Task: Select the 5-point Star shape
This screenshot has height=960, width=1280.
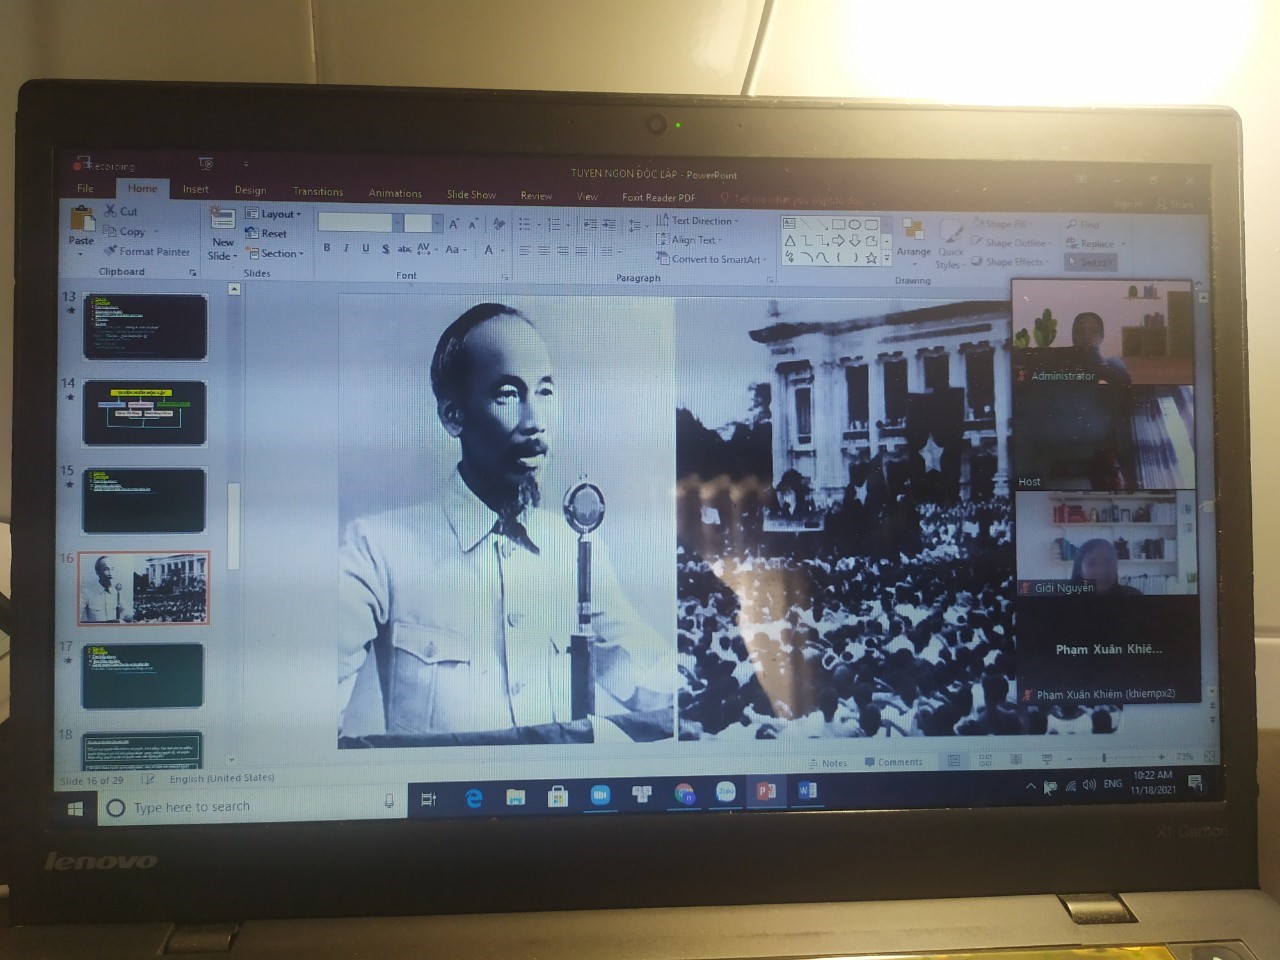Action: (871, 258)
